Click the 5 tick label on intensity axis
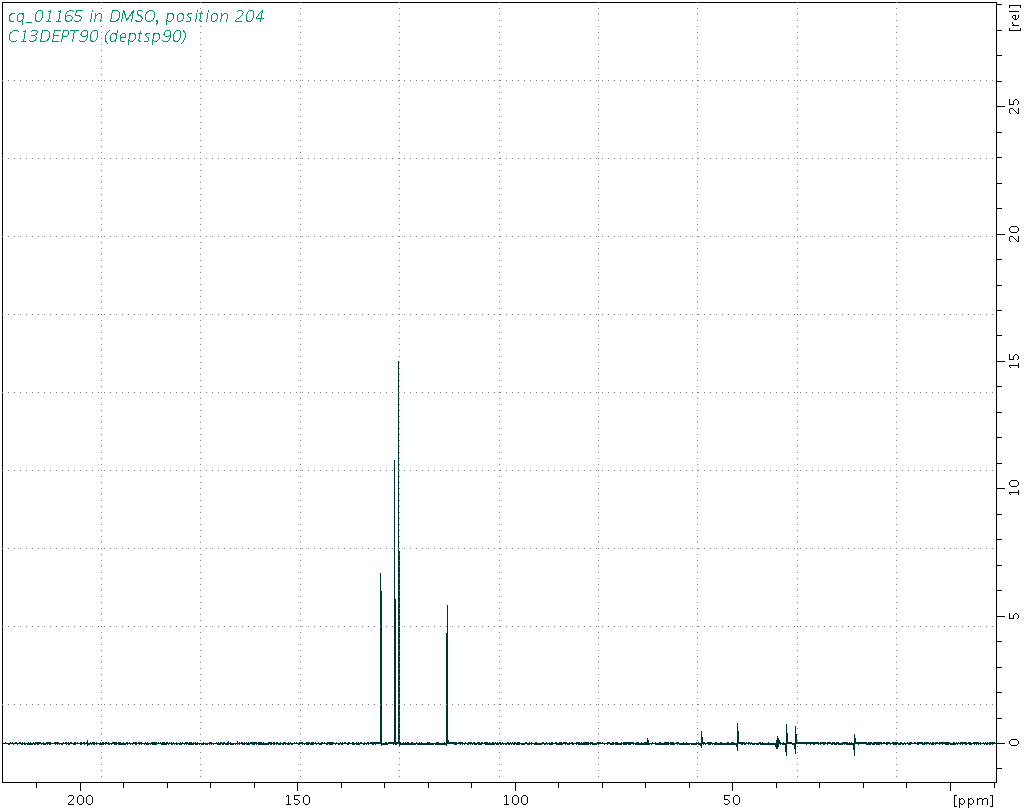 click(1014, 616)
